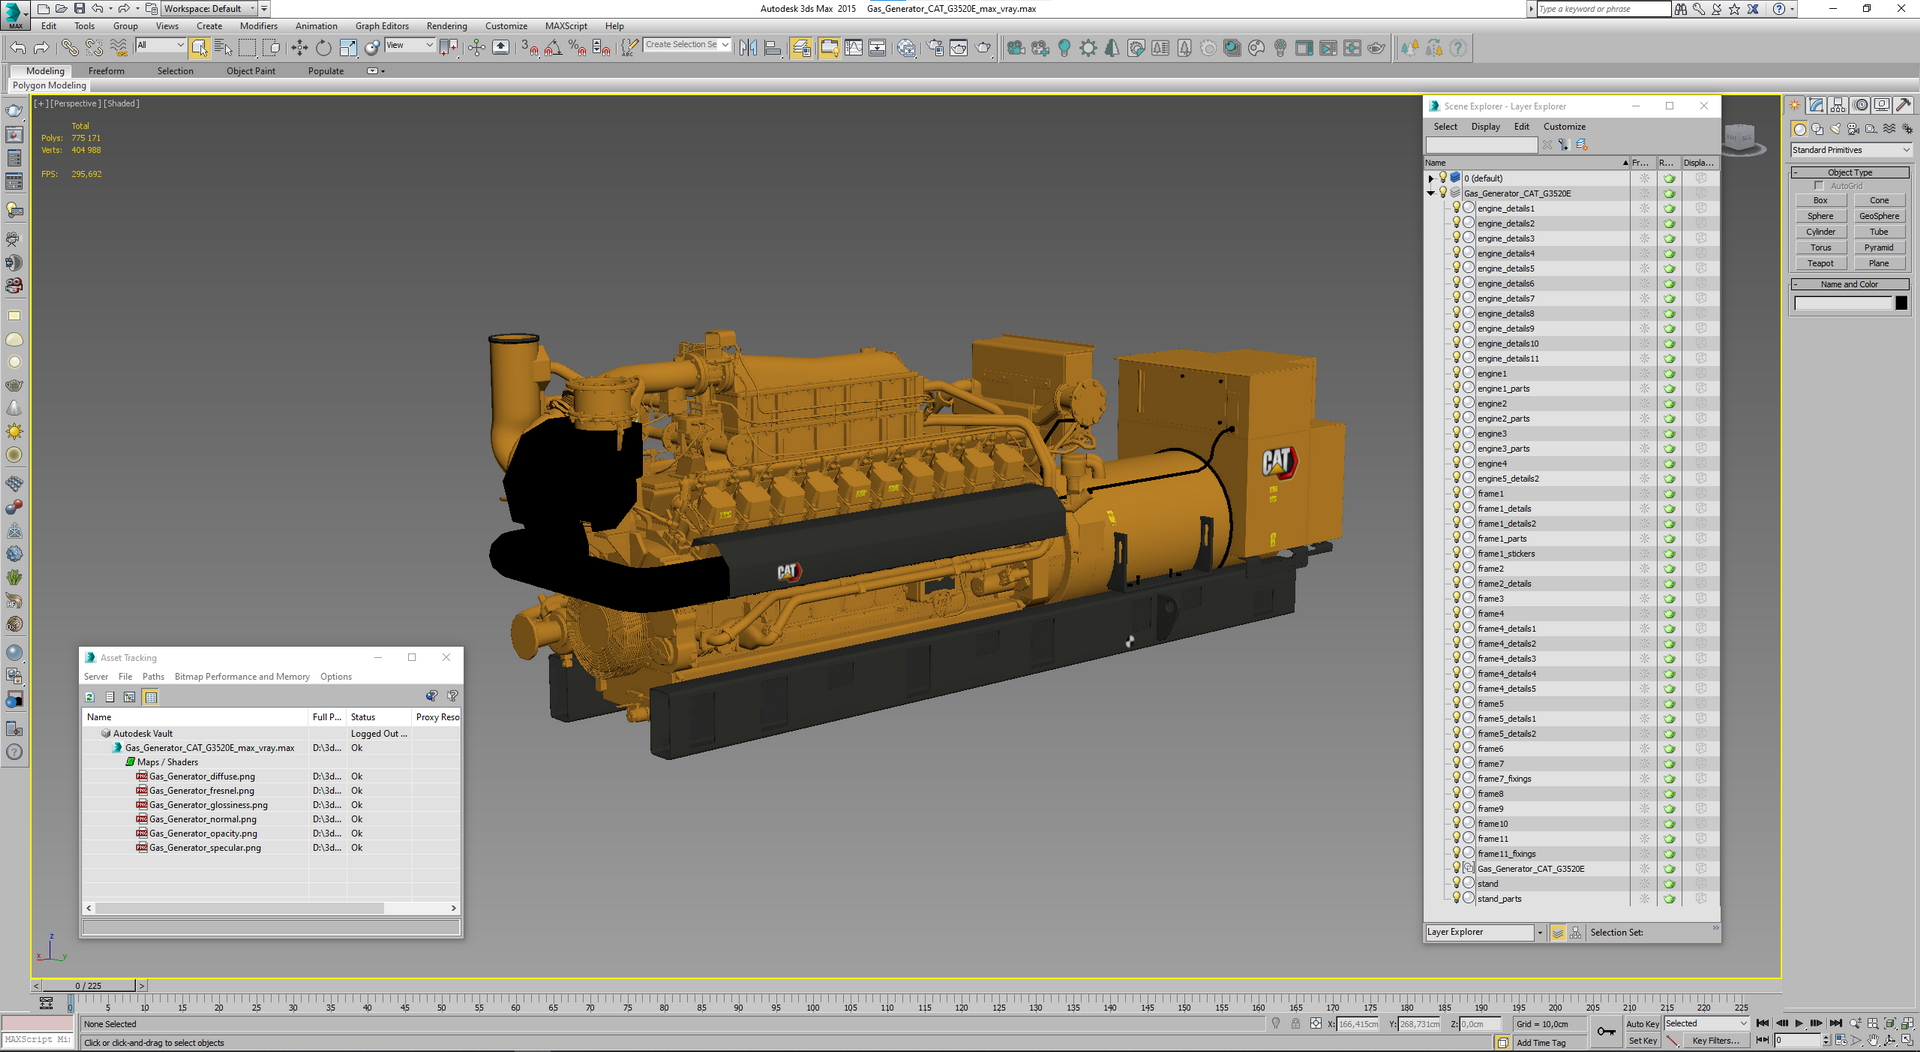
Task: Click the Mirror tool icon
Action: [748, 48]
